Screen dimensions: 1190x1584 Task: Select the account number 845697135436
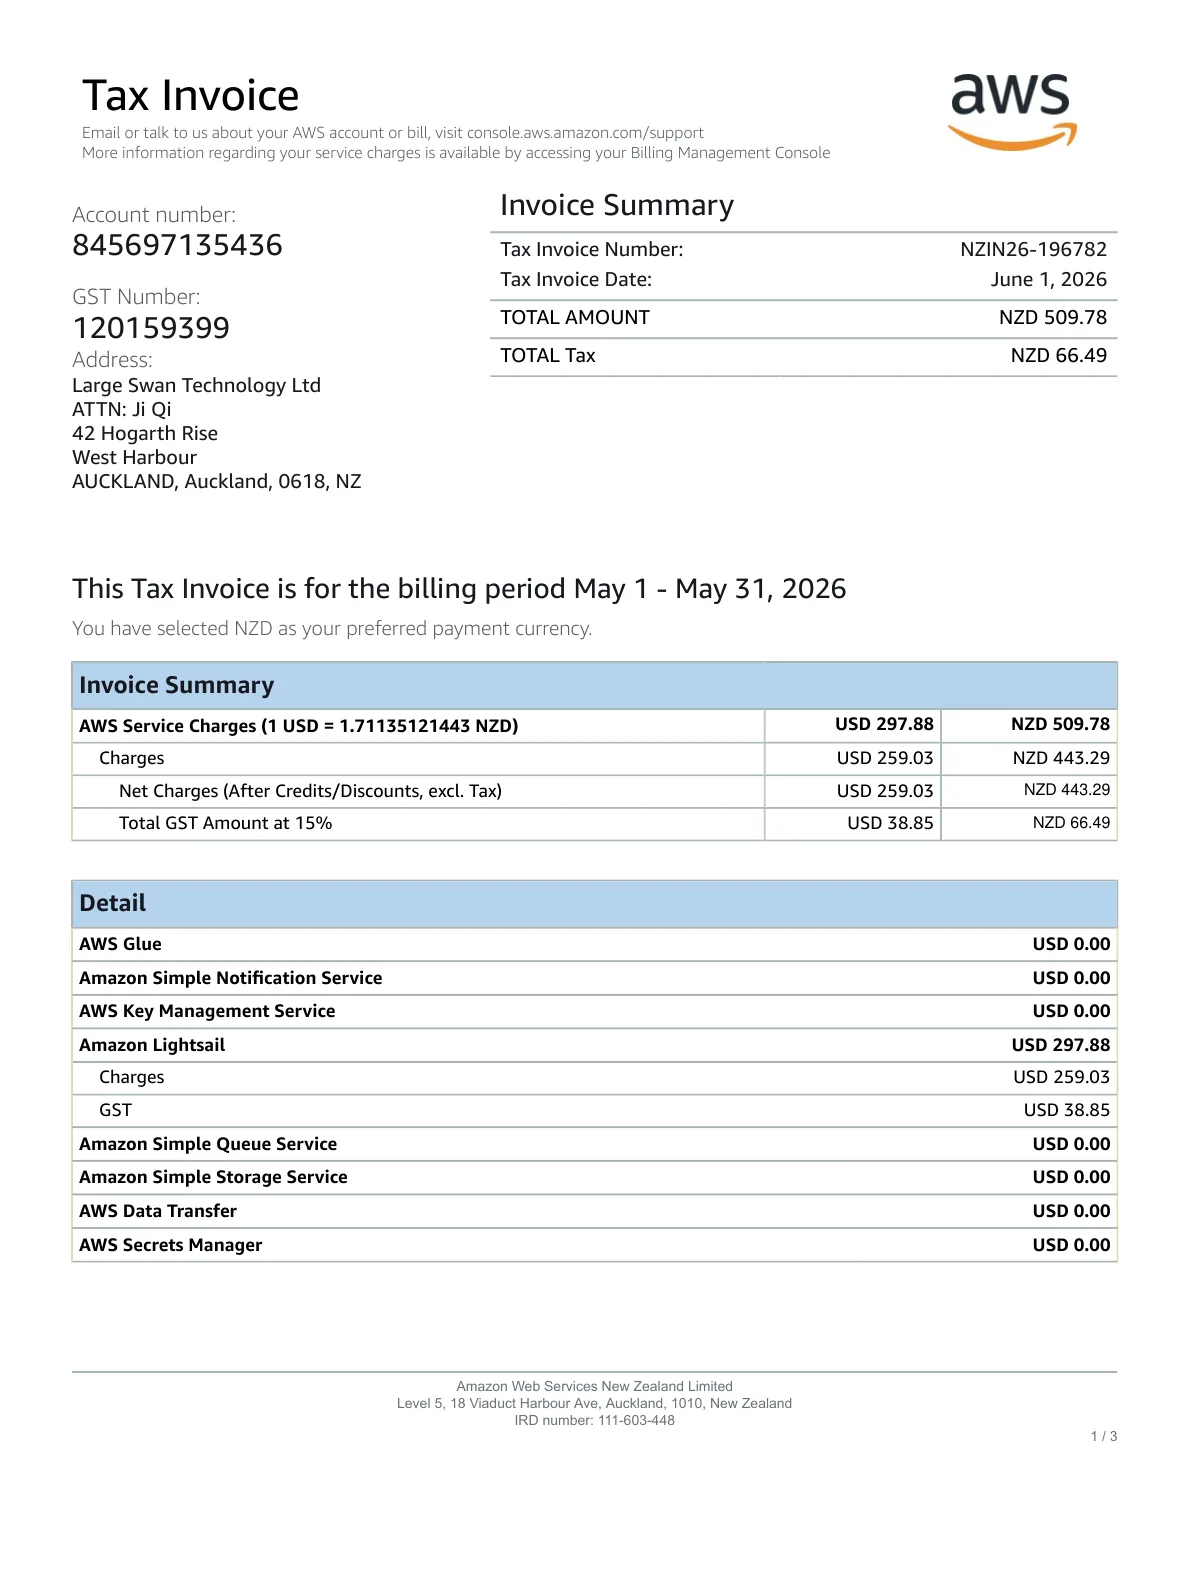click(x=177, y=245)
